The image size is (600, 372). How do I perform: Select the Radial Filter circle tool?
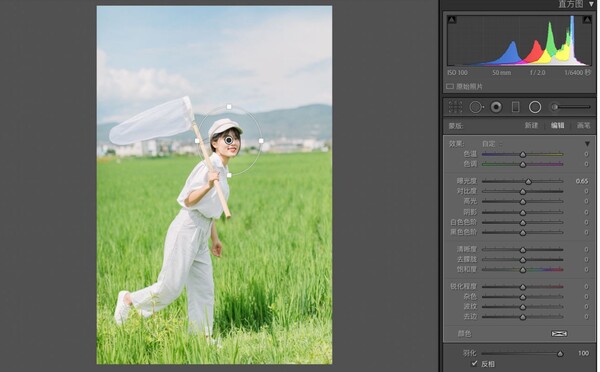[535, 107]
